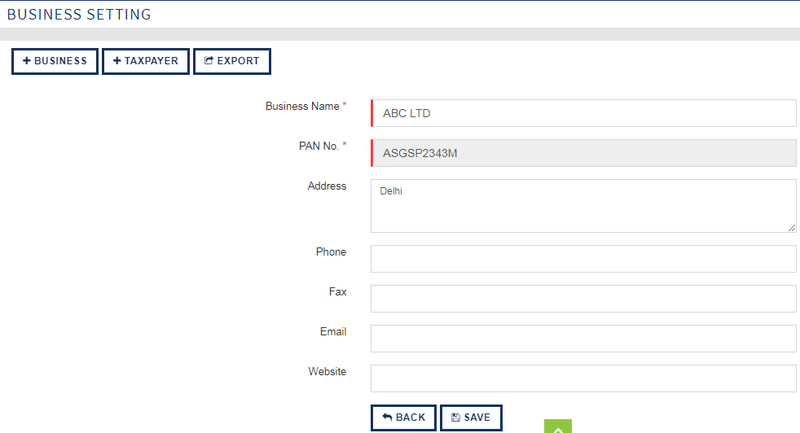Select the Phone input field

(584, 259)
